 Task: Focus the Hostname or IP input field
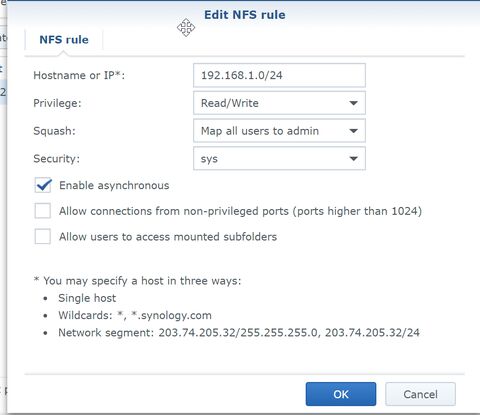point(279,75)
